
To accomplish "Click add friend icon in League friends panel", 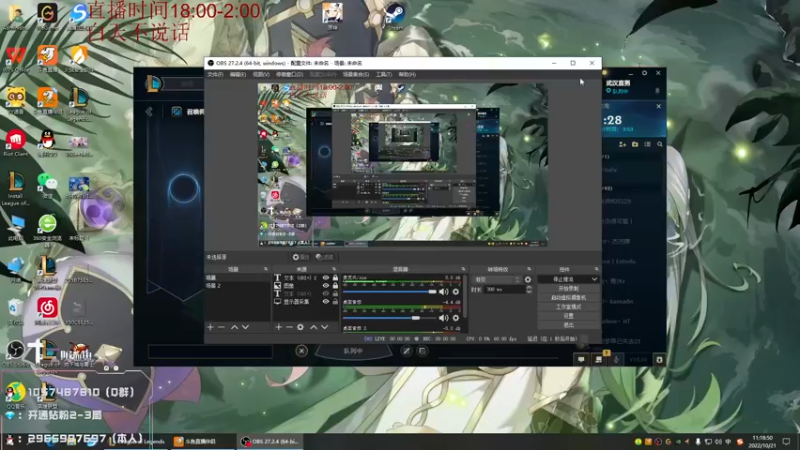I will 622,144.
